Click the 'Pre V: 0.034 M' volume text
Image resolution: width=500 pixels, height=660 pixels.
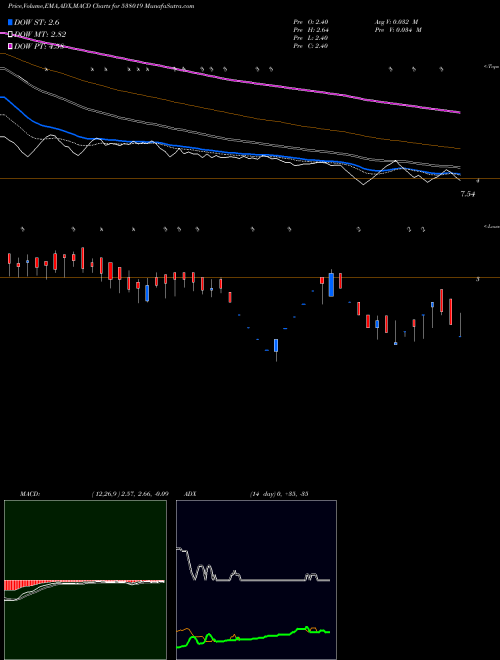point(398,30)
